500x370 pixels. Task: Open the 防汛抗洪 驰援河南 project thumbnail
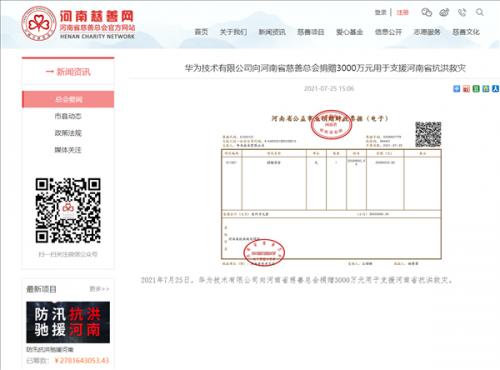click(68, 322)
